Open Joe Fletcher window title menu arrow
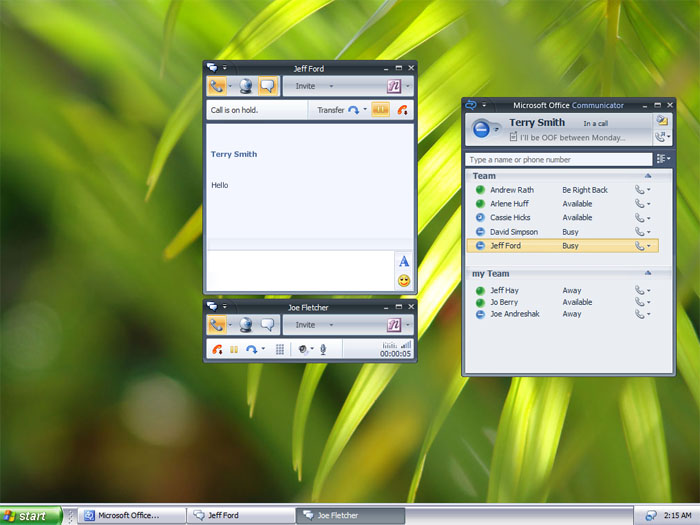700x525 pixels. pos(225,307)
